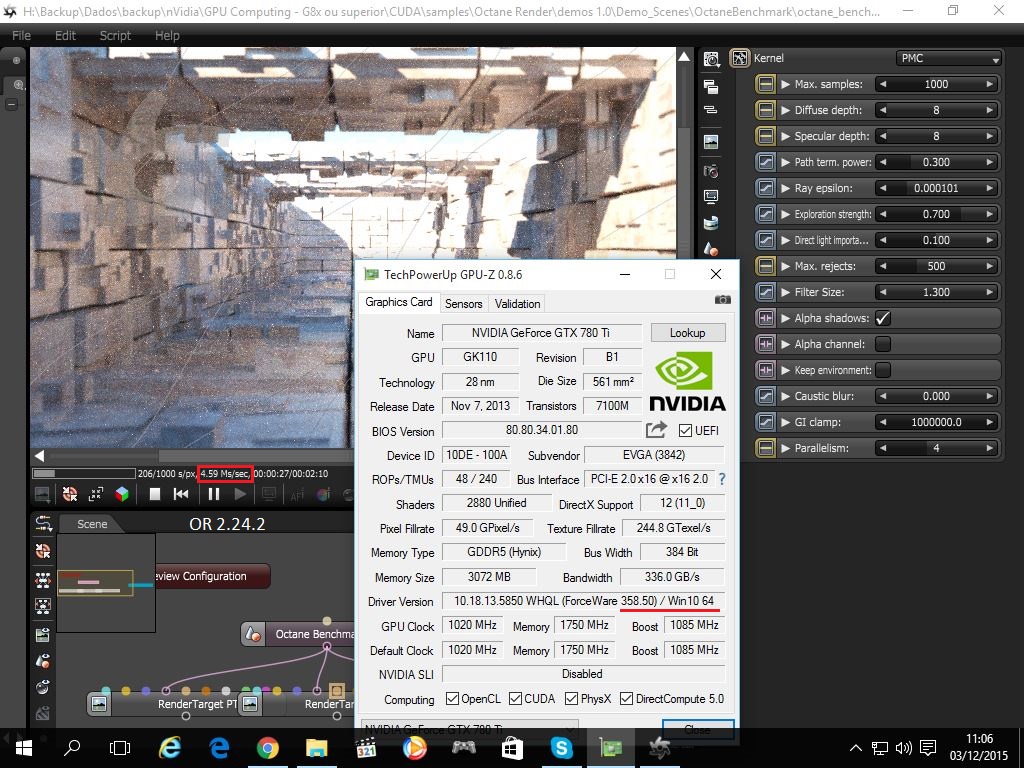Click the GPU-Z BIOS share export icon

(656, 429)
